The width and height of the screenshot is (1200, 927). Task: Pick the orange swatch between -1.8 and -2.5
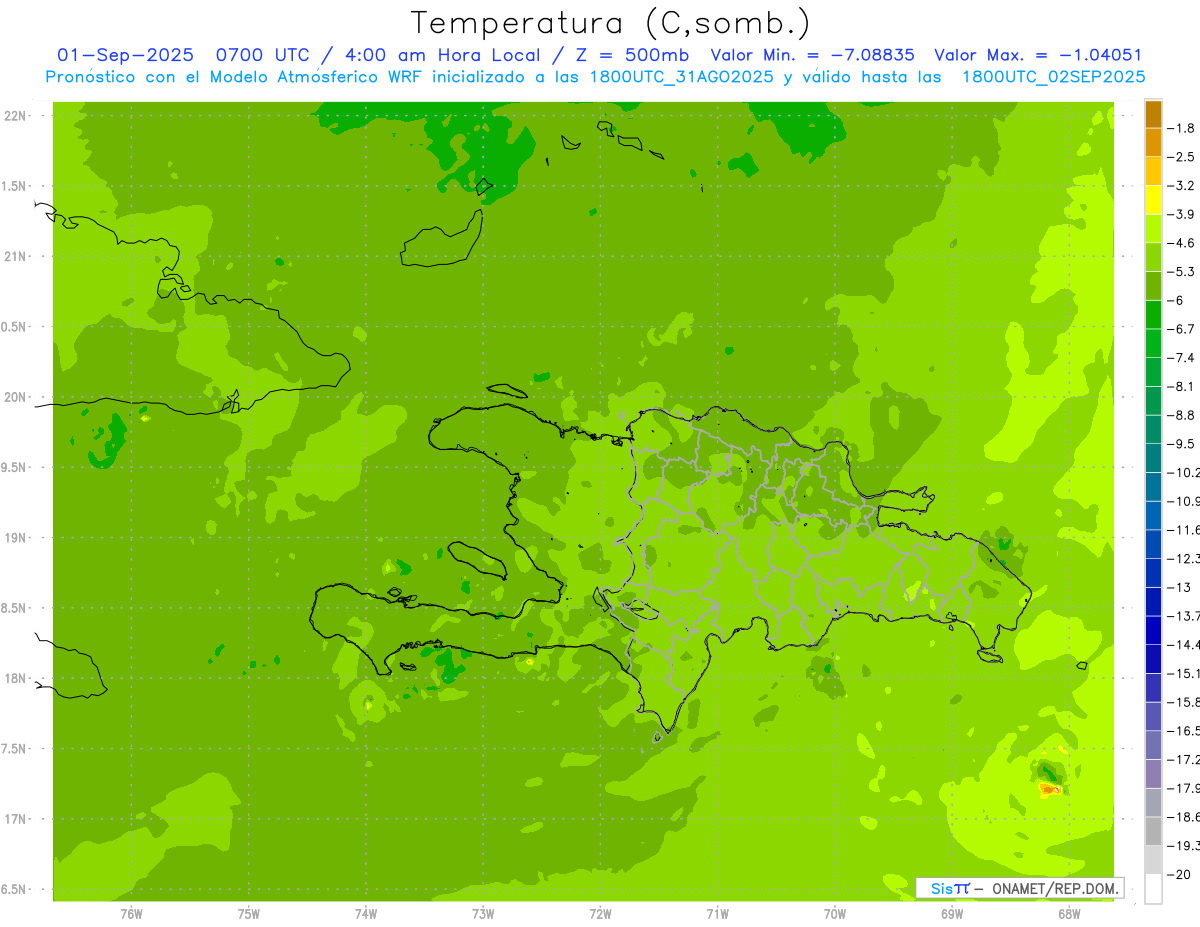point(1153,143)
